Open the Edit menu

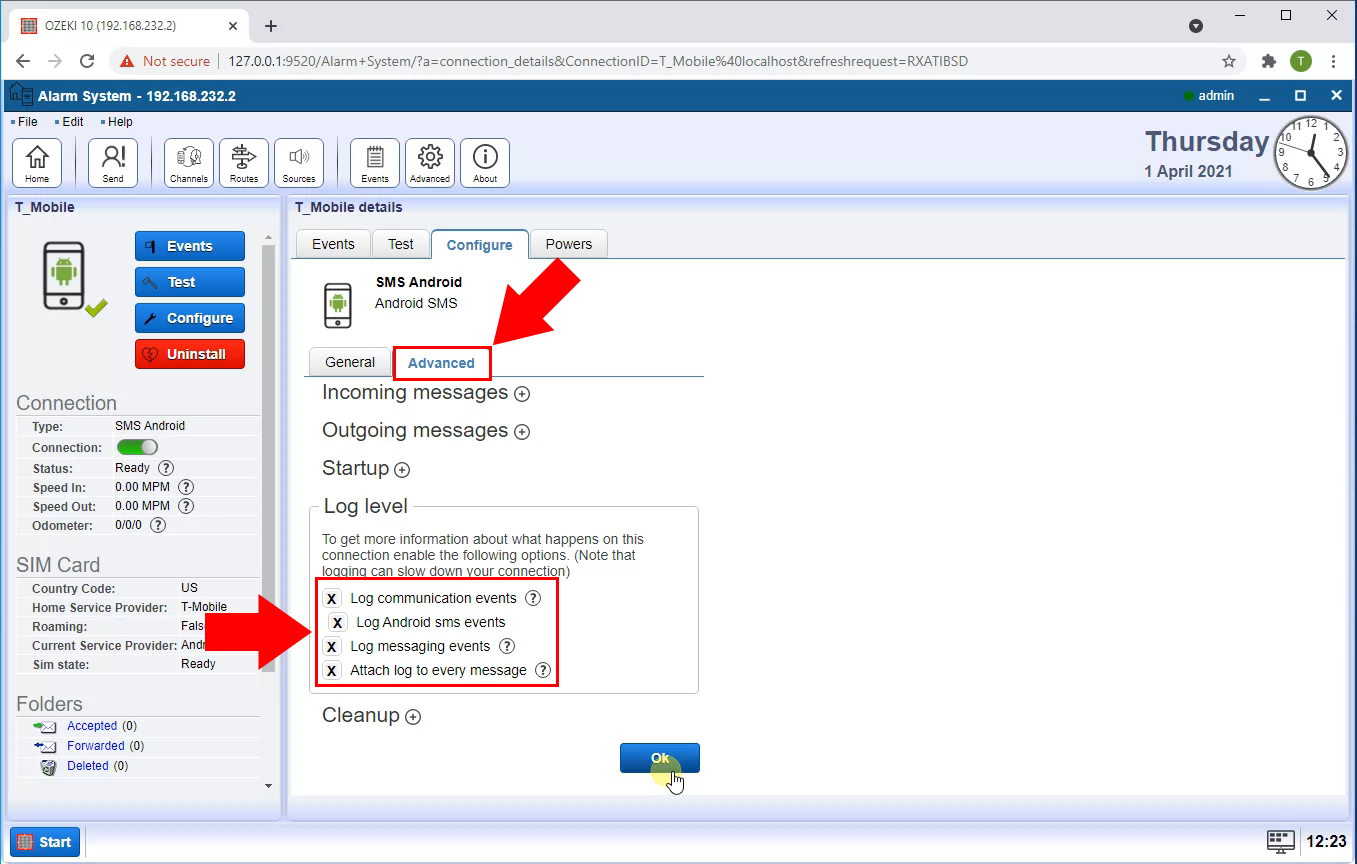coord(72,122)
